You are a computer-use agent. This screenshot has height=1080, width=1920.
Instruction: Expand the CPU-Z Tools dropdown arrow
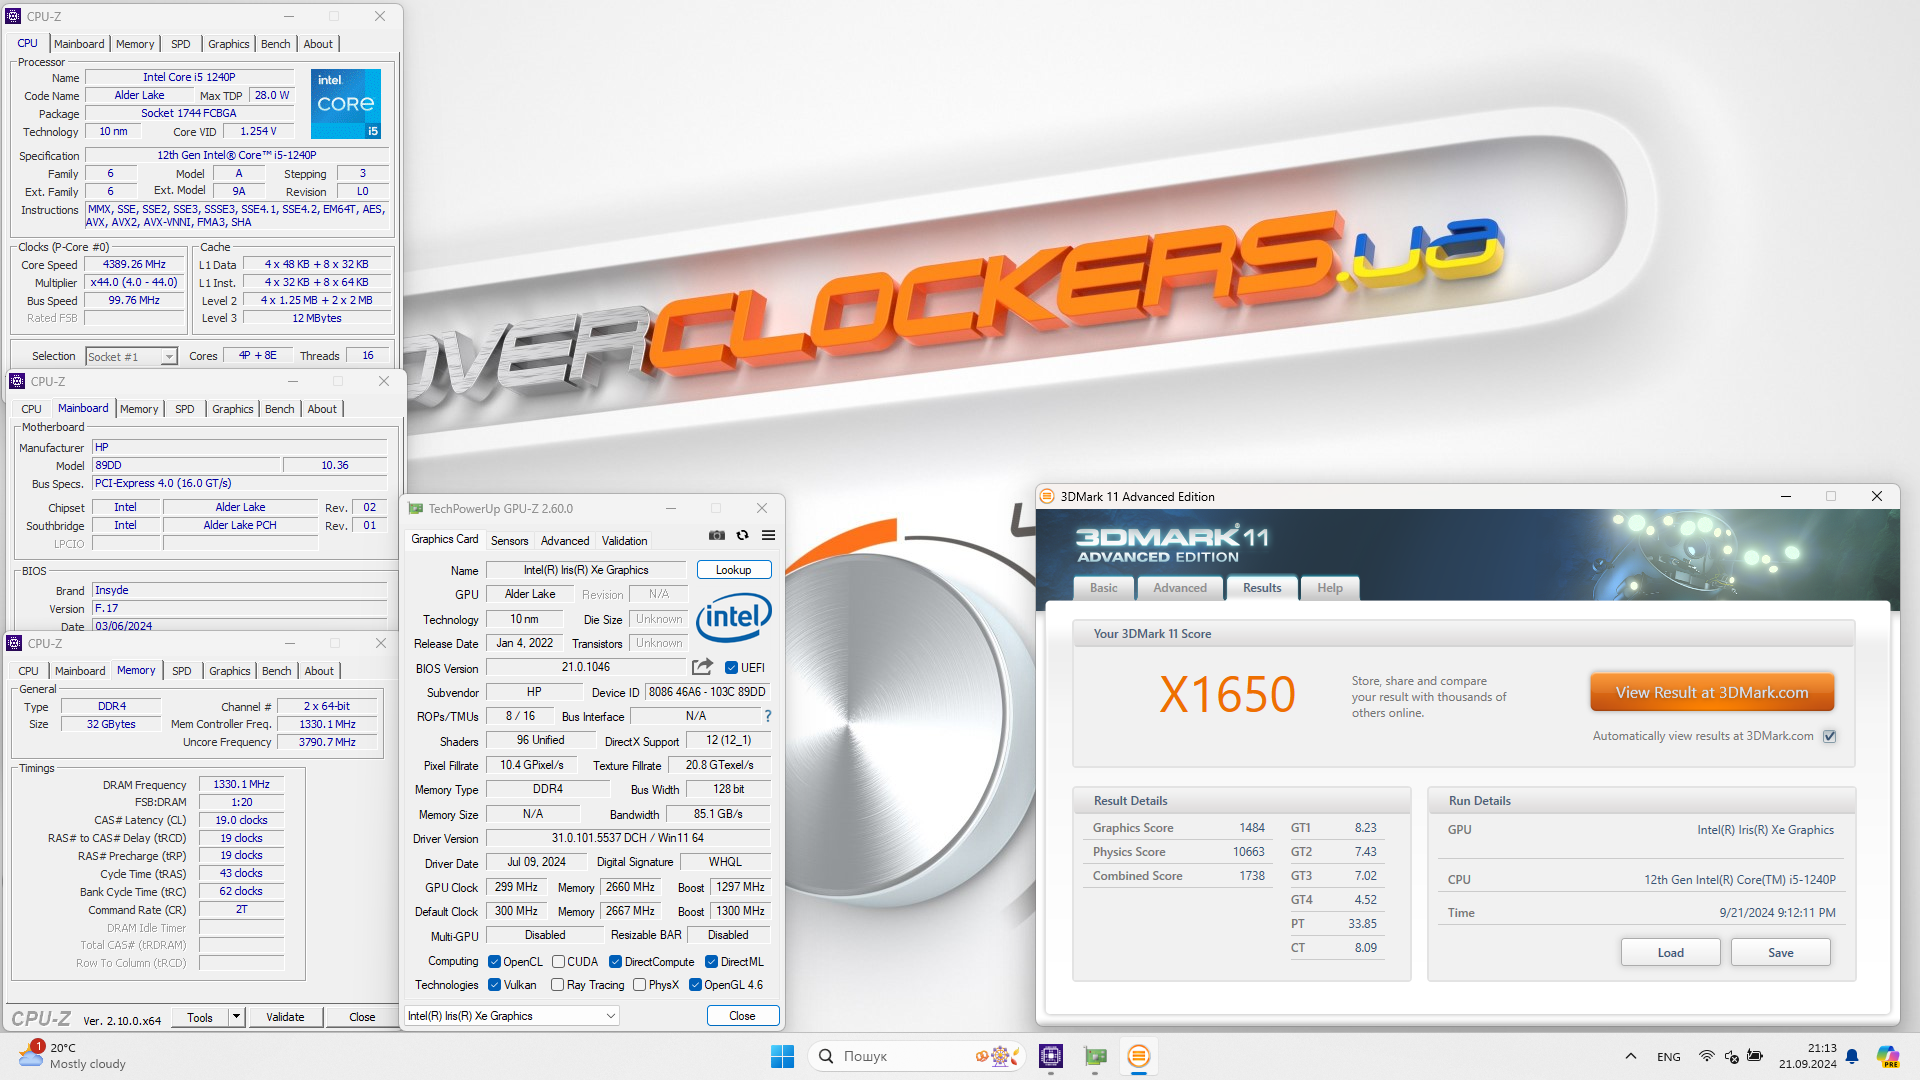pyautogui.click(x=236, y=1017)
